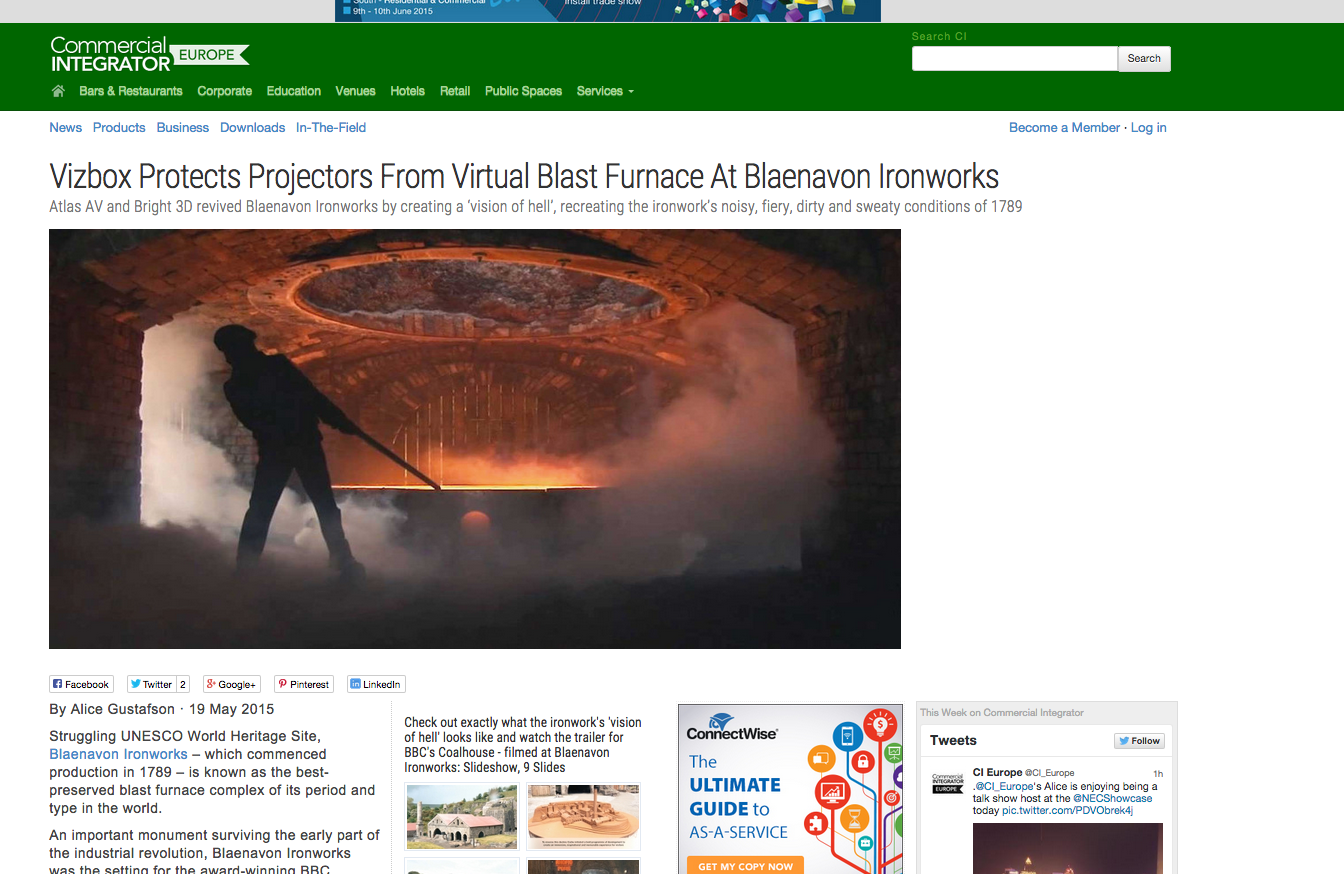Click author line 'By Alice Gustafson'
The height and width of the screenshot is (874, 1344).
coord(112,710)
